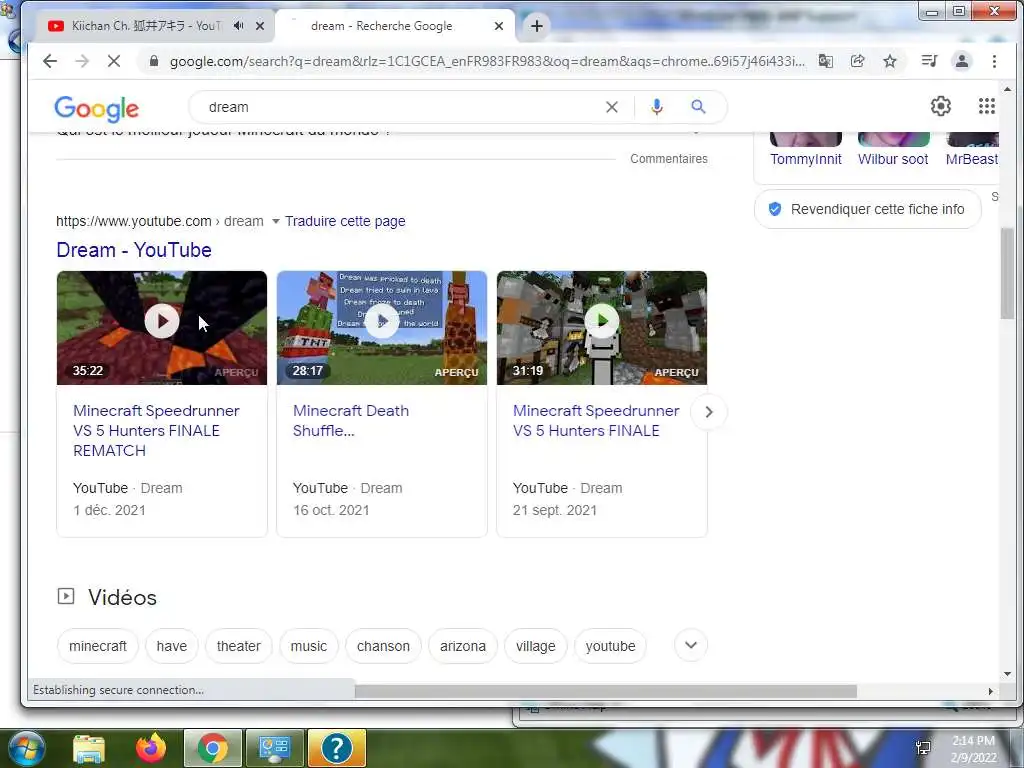
Task: Go to the Google homepage logo
Action: point(97,108)
